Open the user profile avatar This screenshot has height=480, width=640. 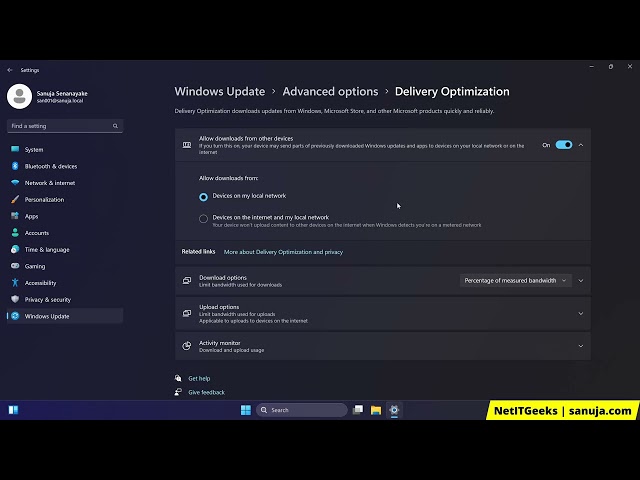(19, 97)
